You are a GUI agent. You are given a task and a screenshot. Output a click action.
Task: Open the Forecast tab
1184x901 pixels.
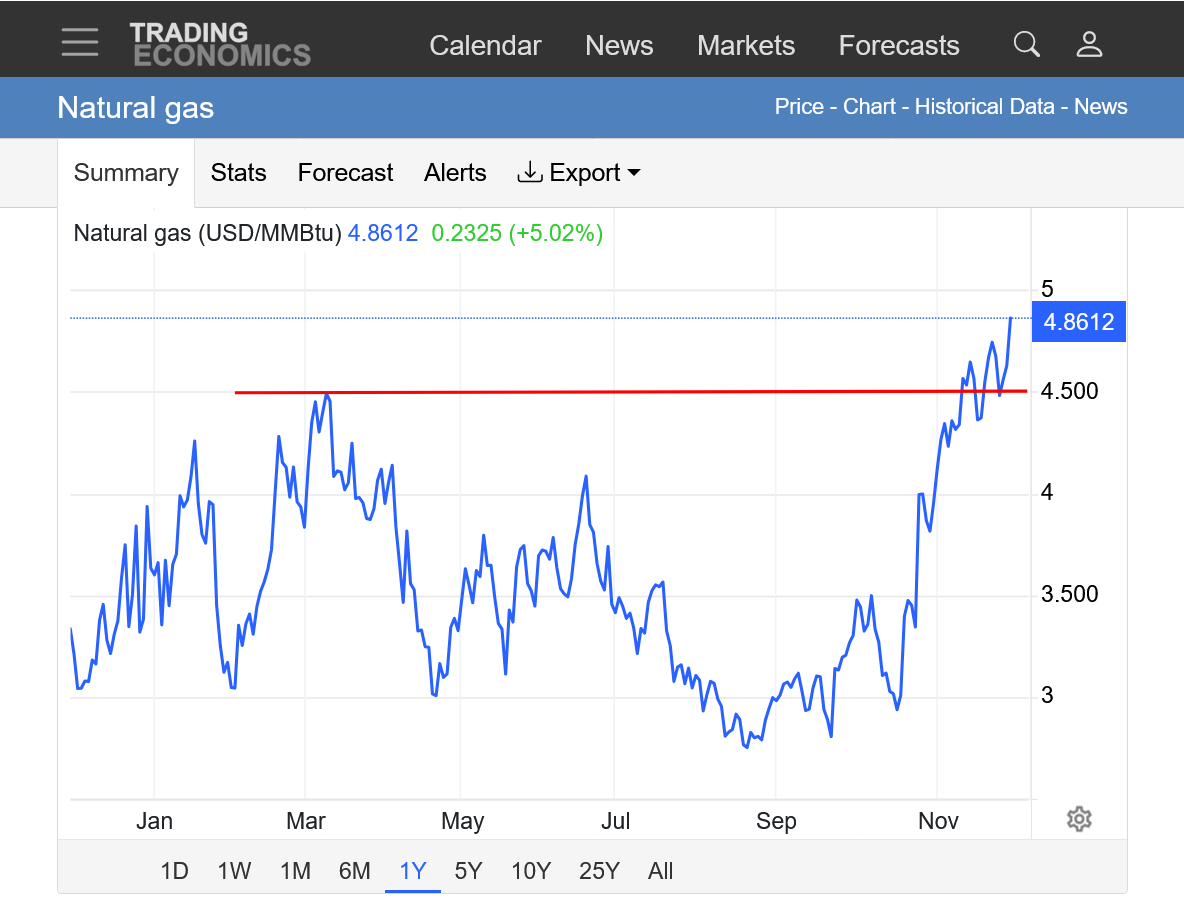coord(345,173)
